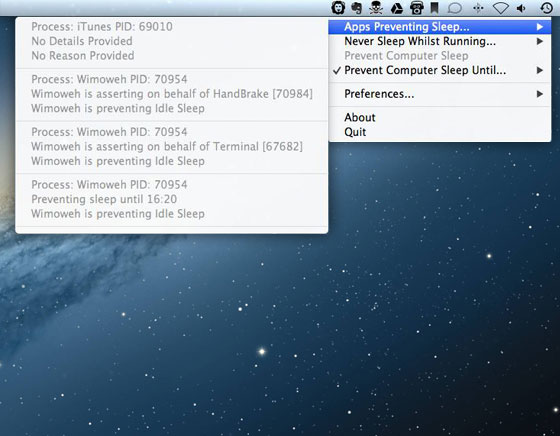Viewport: 560px width, 436px height.
Task: Open the Preferences menu item
Action: (440, 94)
